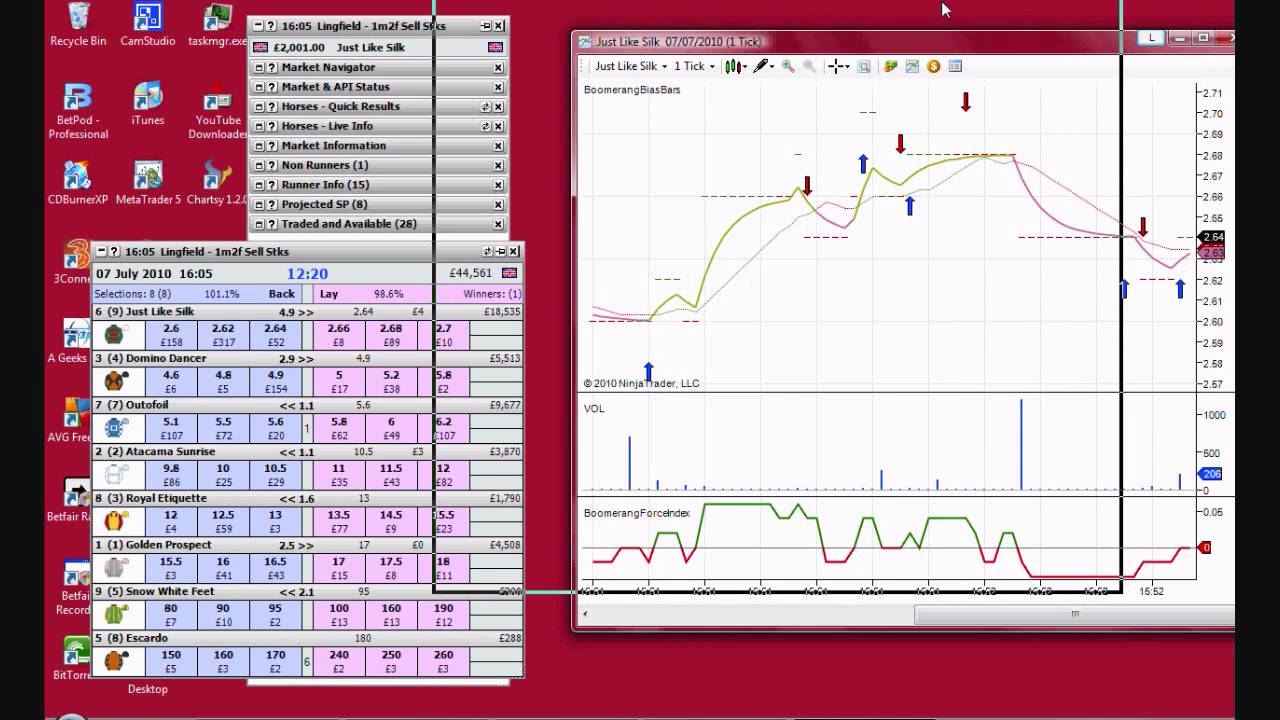Open Chartsy desktop shortcut

pos(217,183)
